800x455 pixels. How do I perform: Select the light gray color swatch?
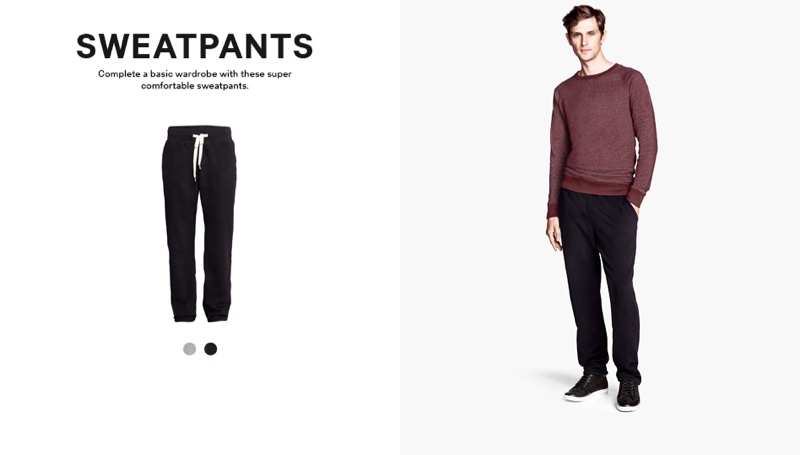pyautogui.click(x=189, y=349)
